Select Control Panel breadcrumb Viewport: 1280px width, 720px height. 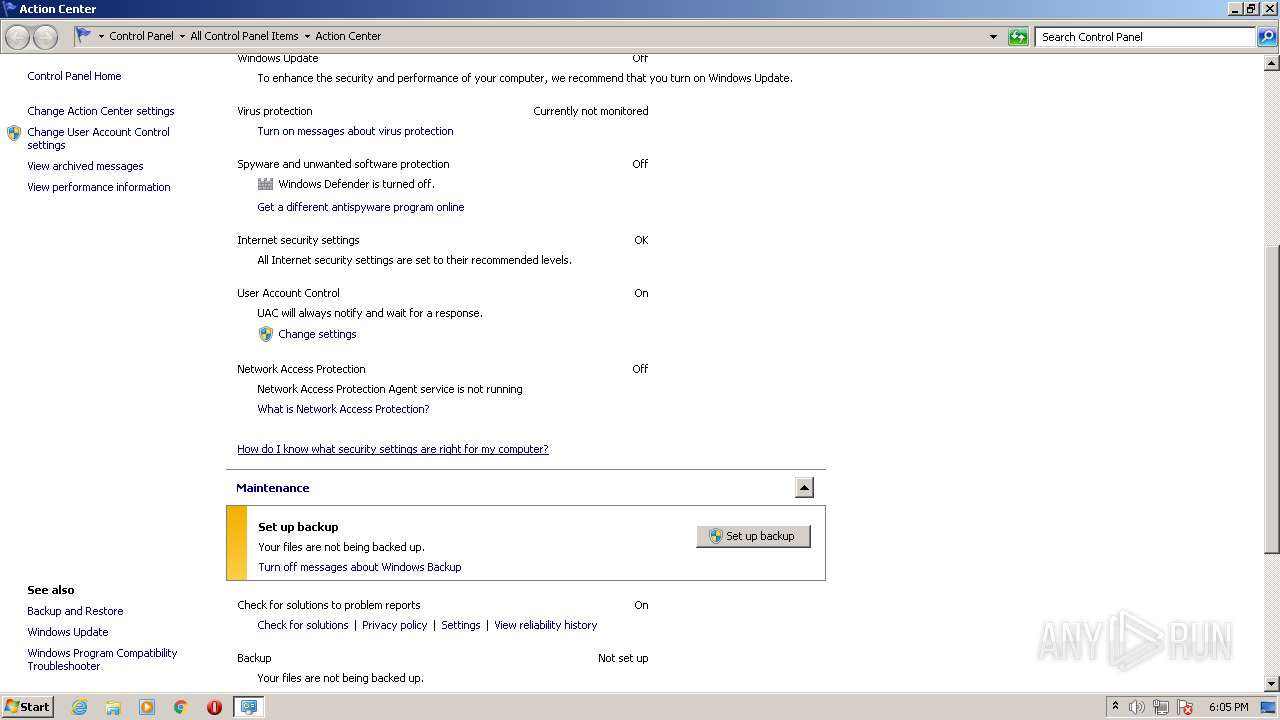[141, 36]
